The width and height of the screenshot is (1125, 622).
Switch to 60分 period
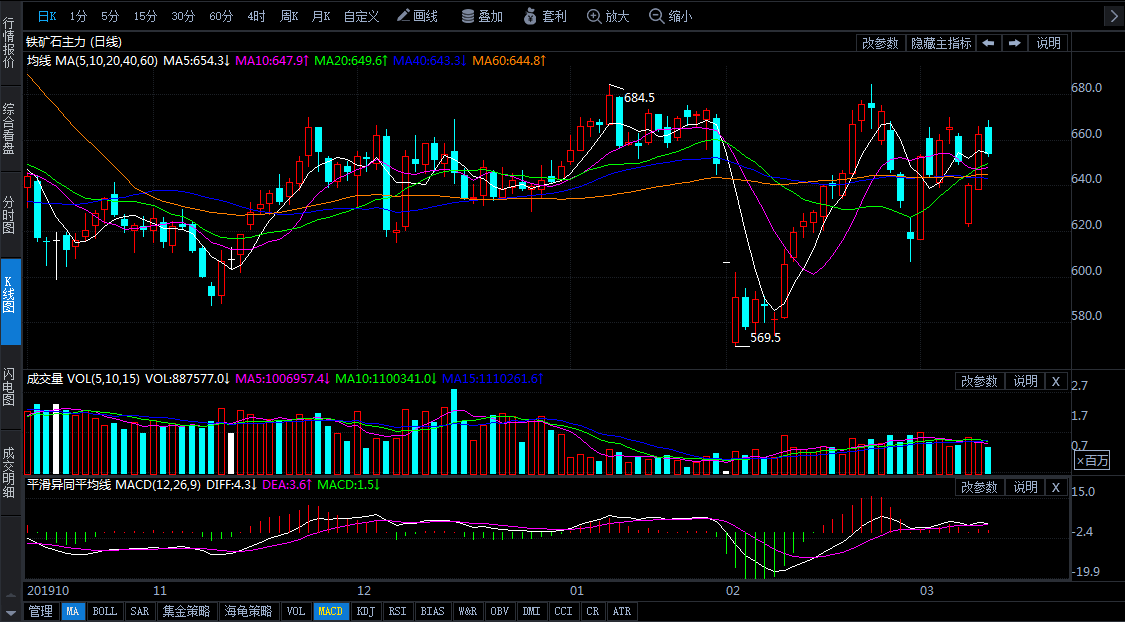[221, 16]
